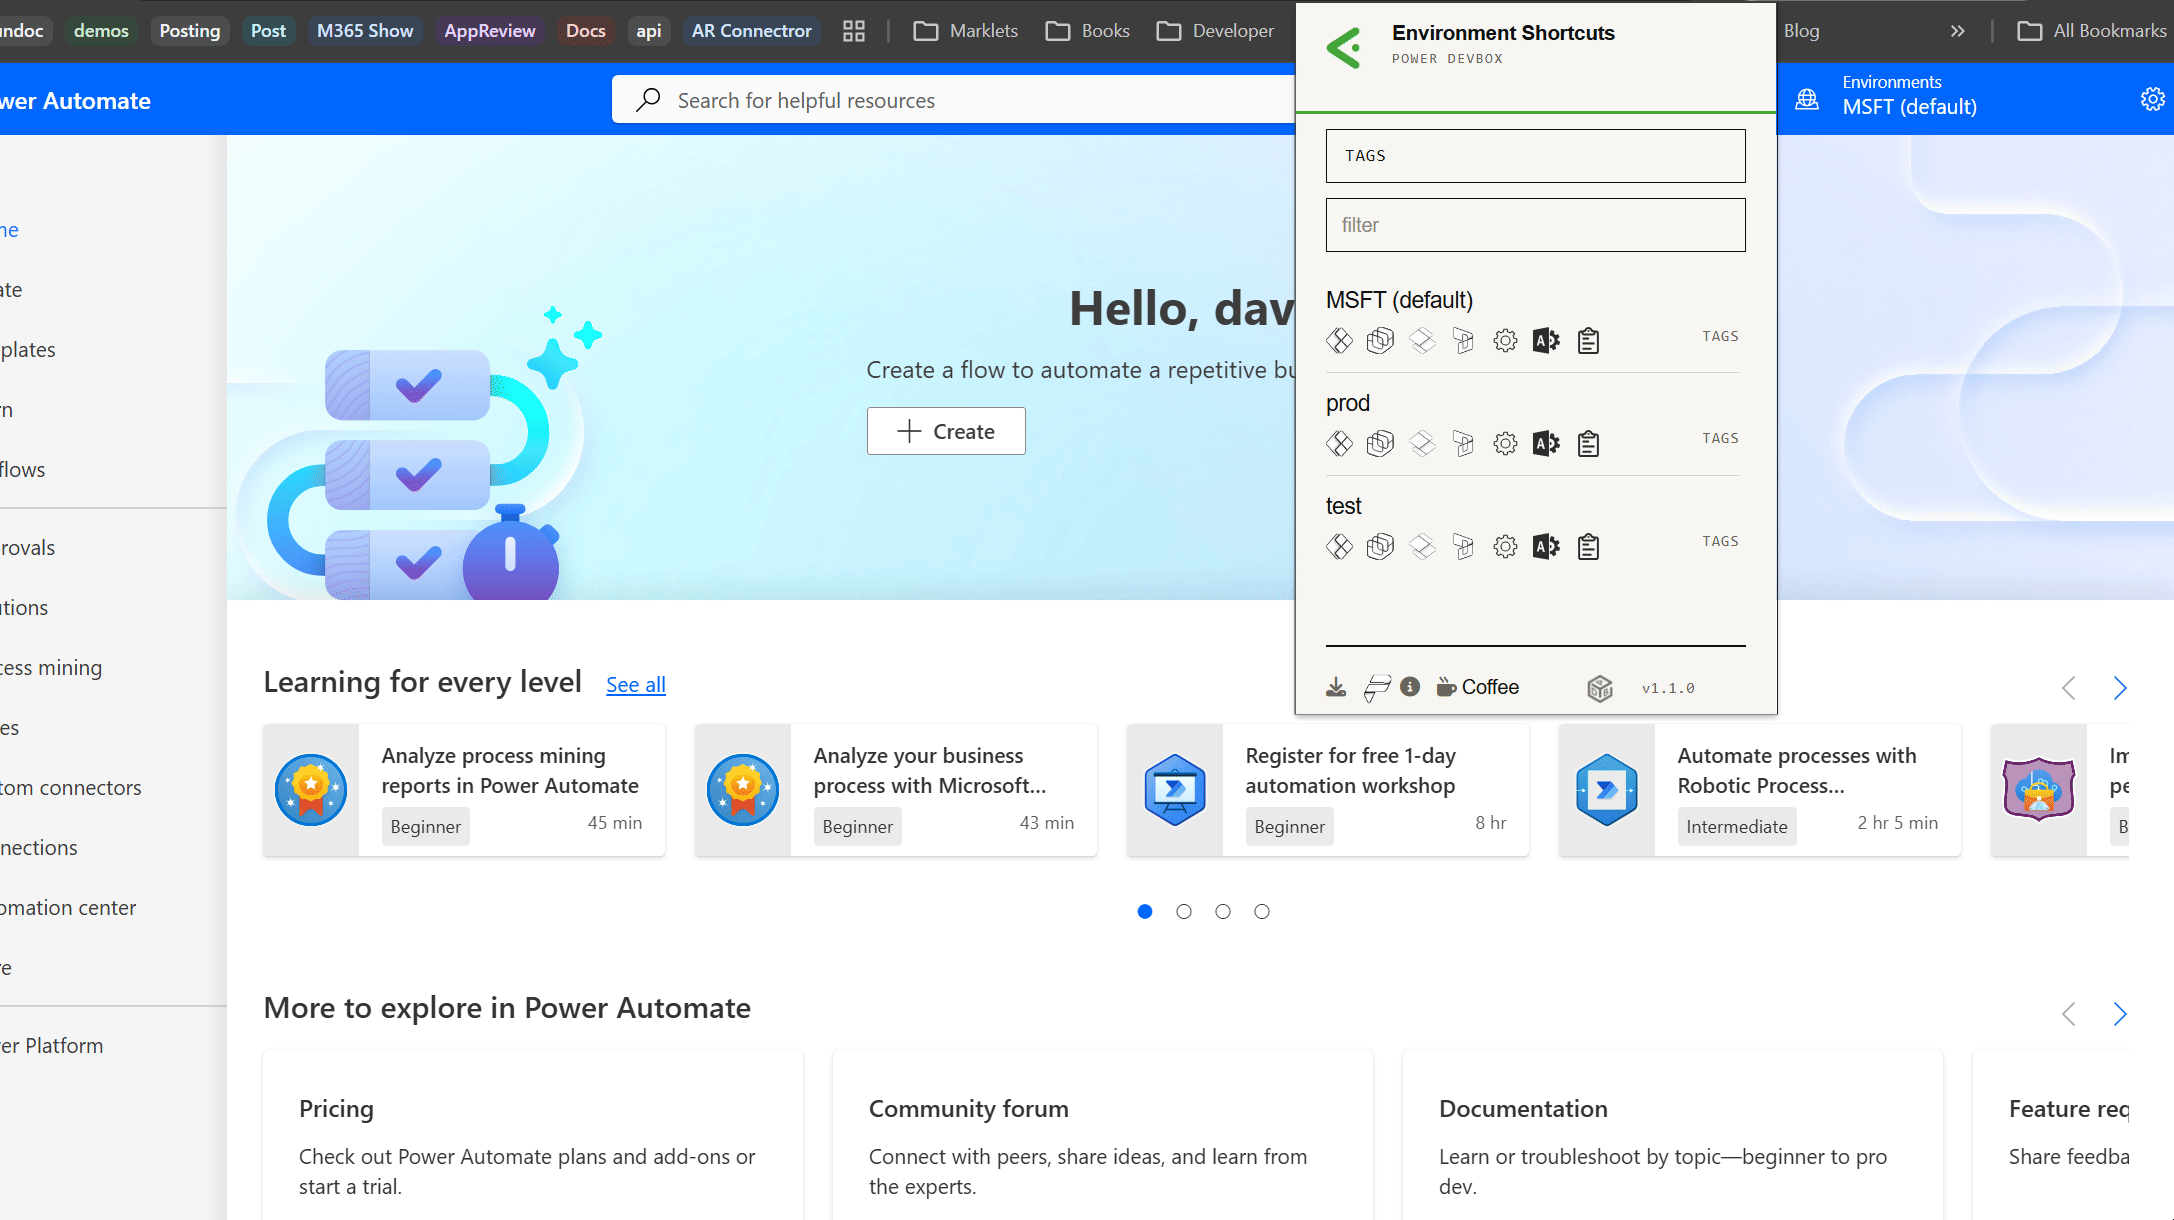This screenshot has height=1220, width=2174.
Task: Show previous More to explore cards
Action: point(2069,1014)
